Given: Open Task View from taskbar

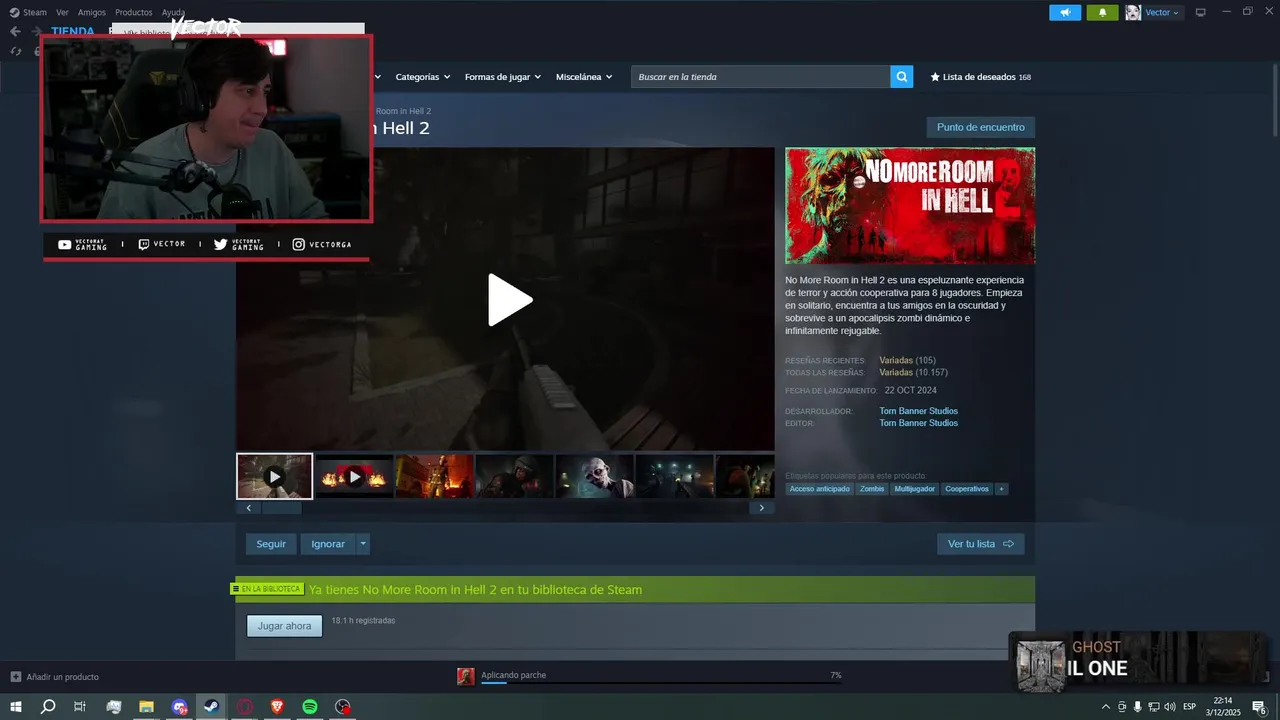Looking at the screenshot, I should [80, 707].
